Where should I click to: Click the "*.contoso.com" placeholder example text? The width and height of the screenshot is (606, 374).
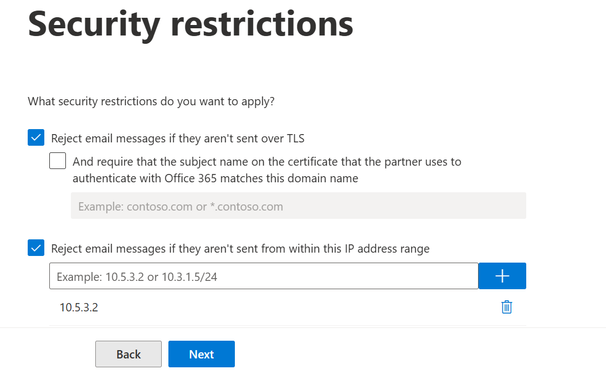(x=247, y=206)
